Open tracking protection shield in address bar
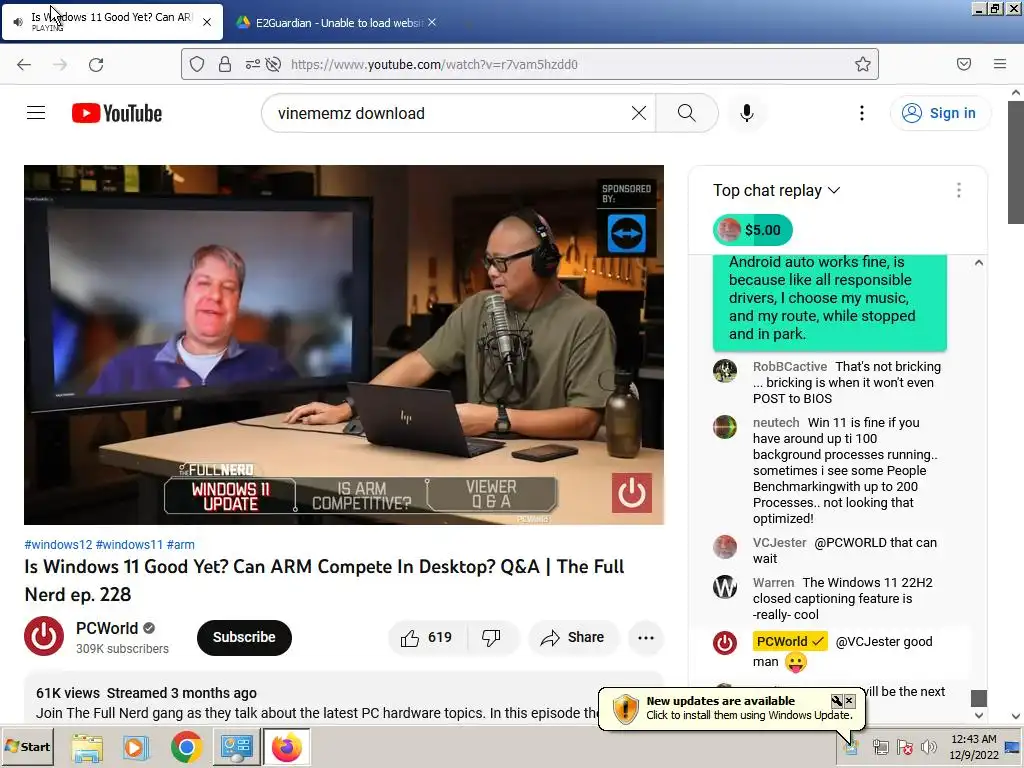This screenshot has width=1024, height=768. (197, 64)
